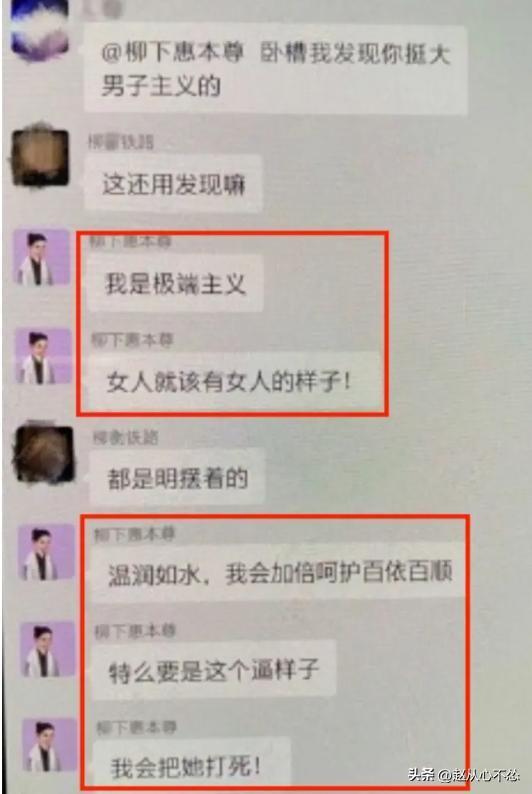Open the 柳下惠本尊 name above 我是极端主义
The height and width of the screenshot is (794, 532).
[x=131, y=241]
